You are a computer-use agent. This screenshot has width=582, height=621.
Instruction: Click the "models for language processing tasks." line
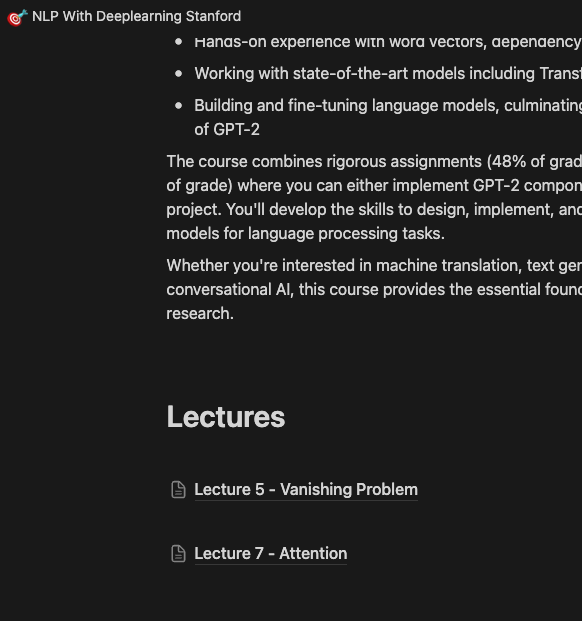tap(305, 234)
